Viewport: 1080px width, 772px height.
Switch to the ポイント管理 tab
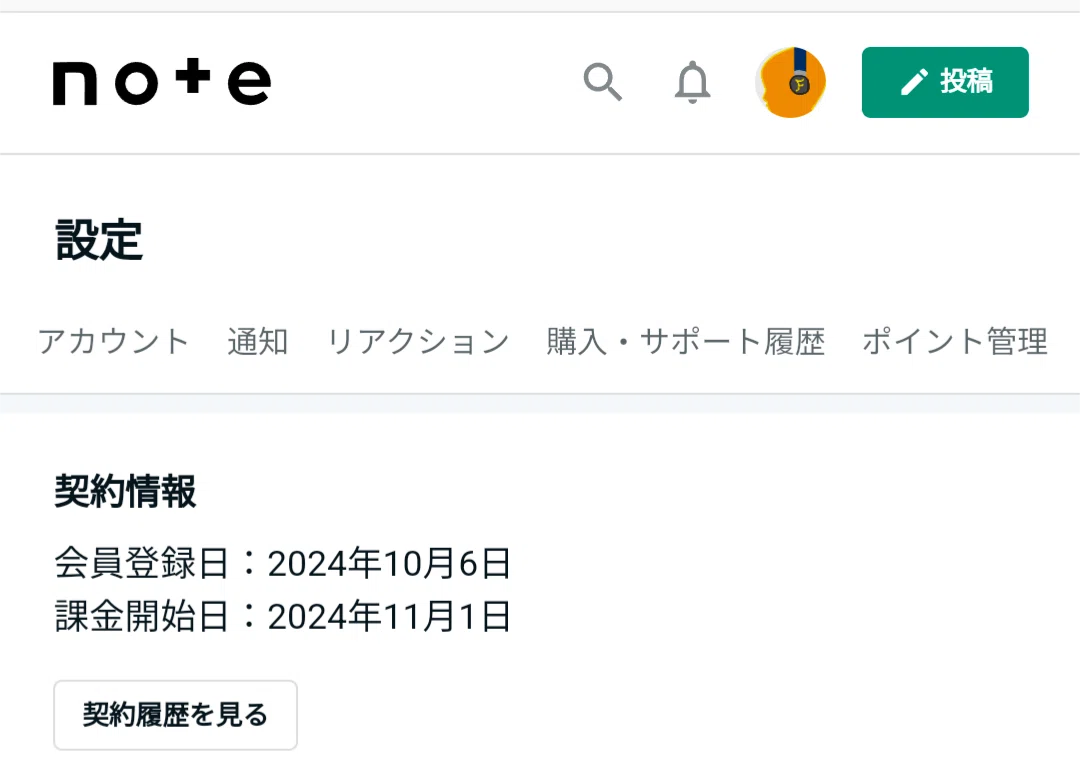(955, 342)
